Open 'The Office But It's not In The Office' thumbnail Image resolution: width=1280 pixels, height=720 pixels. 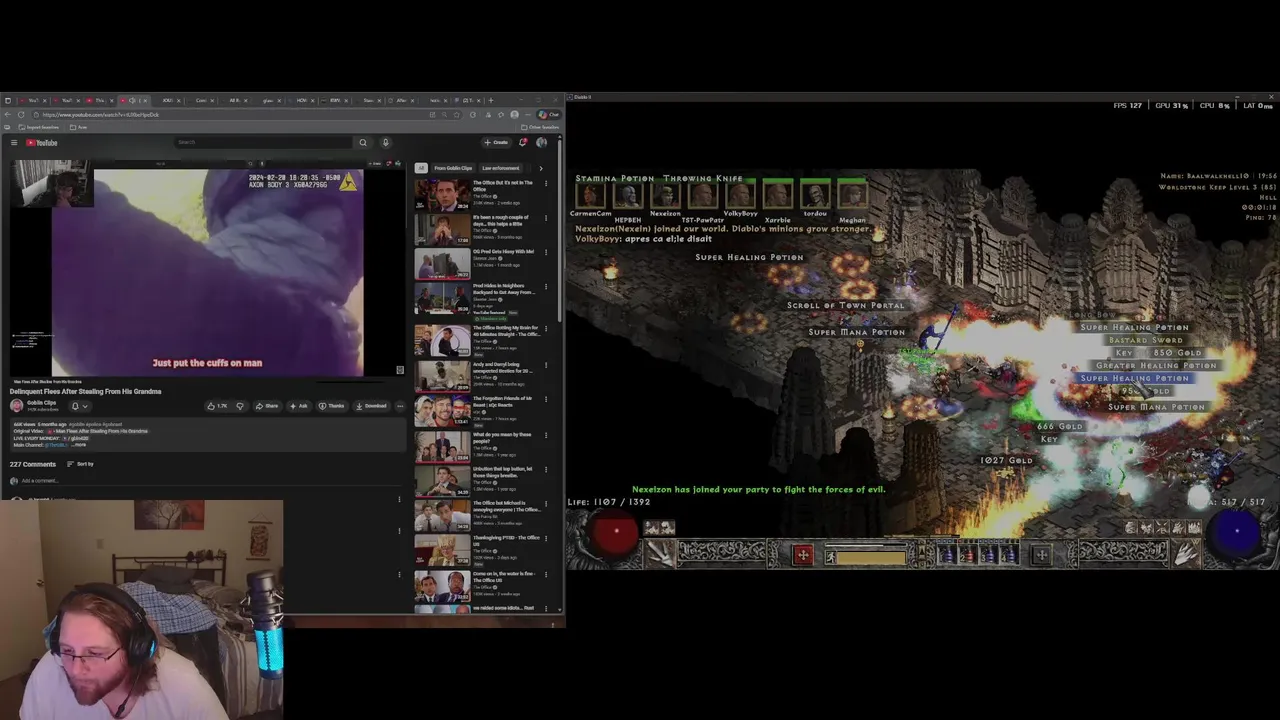442,196
